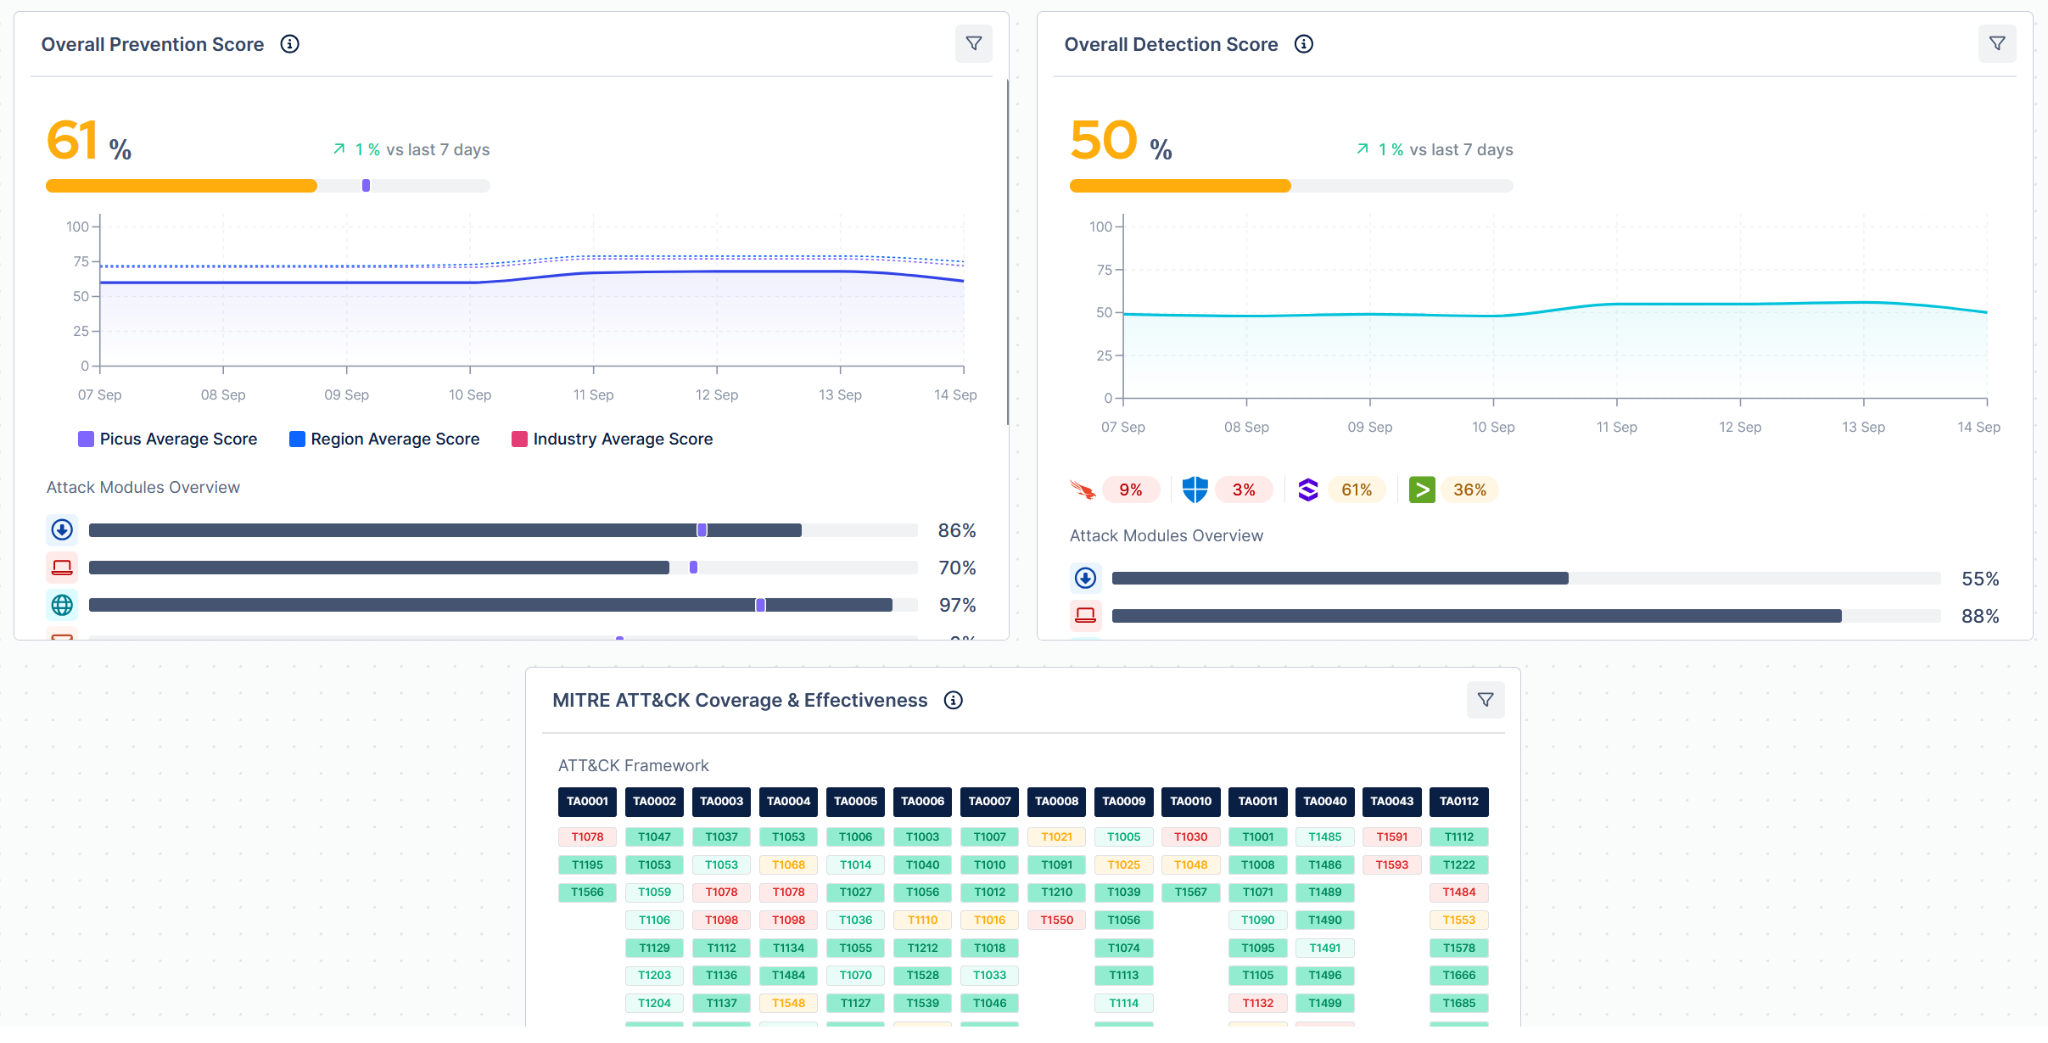Open technique T1591 under TA0043
This screenshot has width=2048, height=1043.
pyautogui.click(x=1392, y=837)
